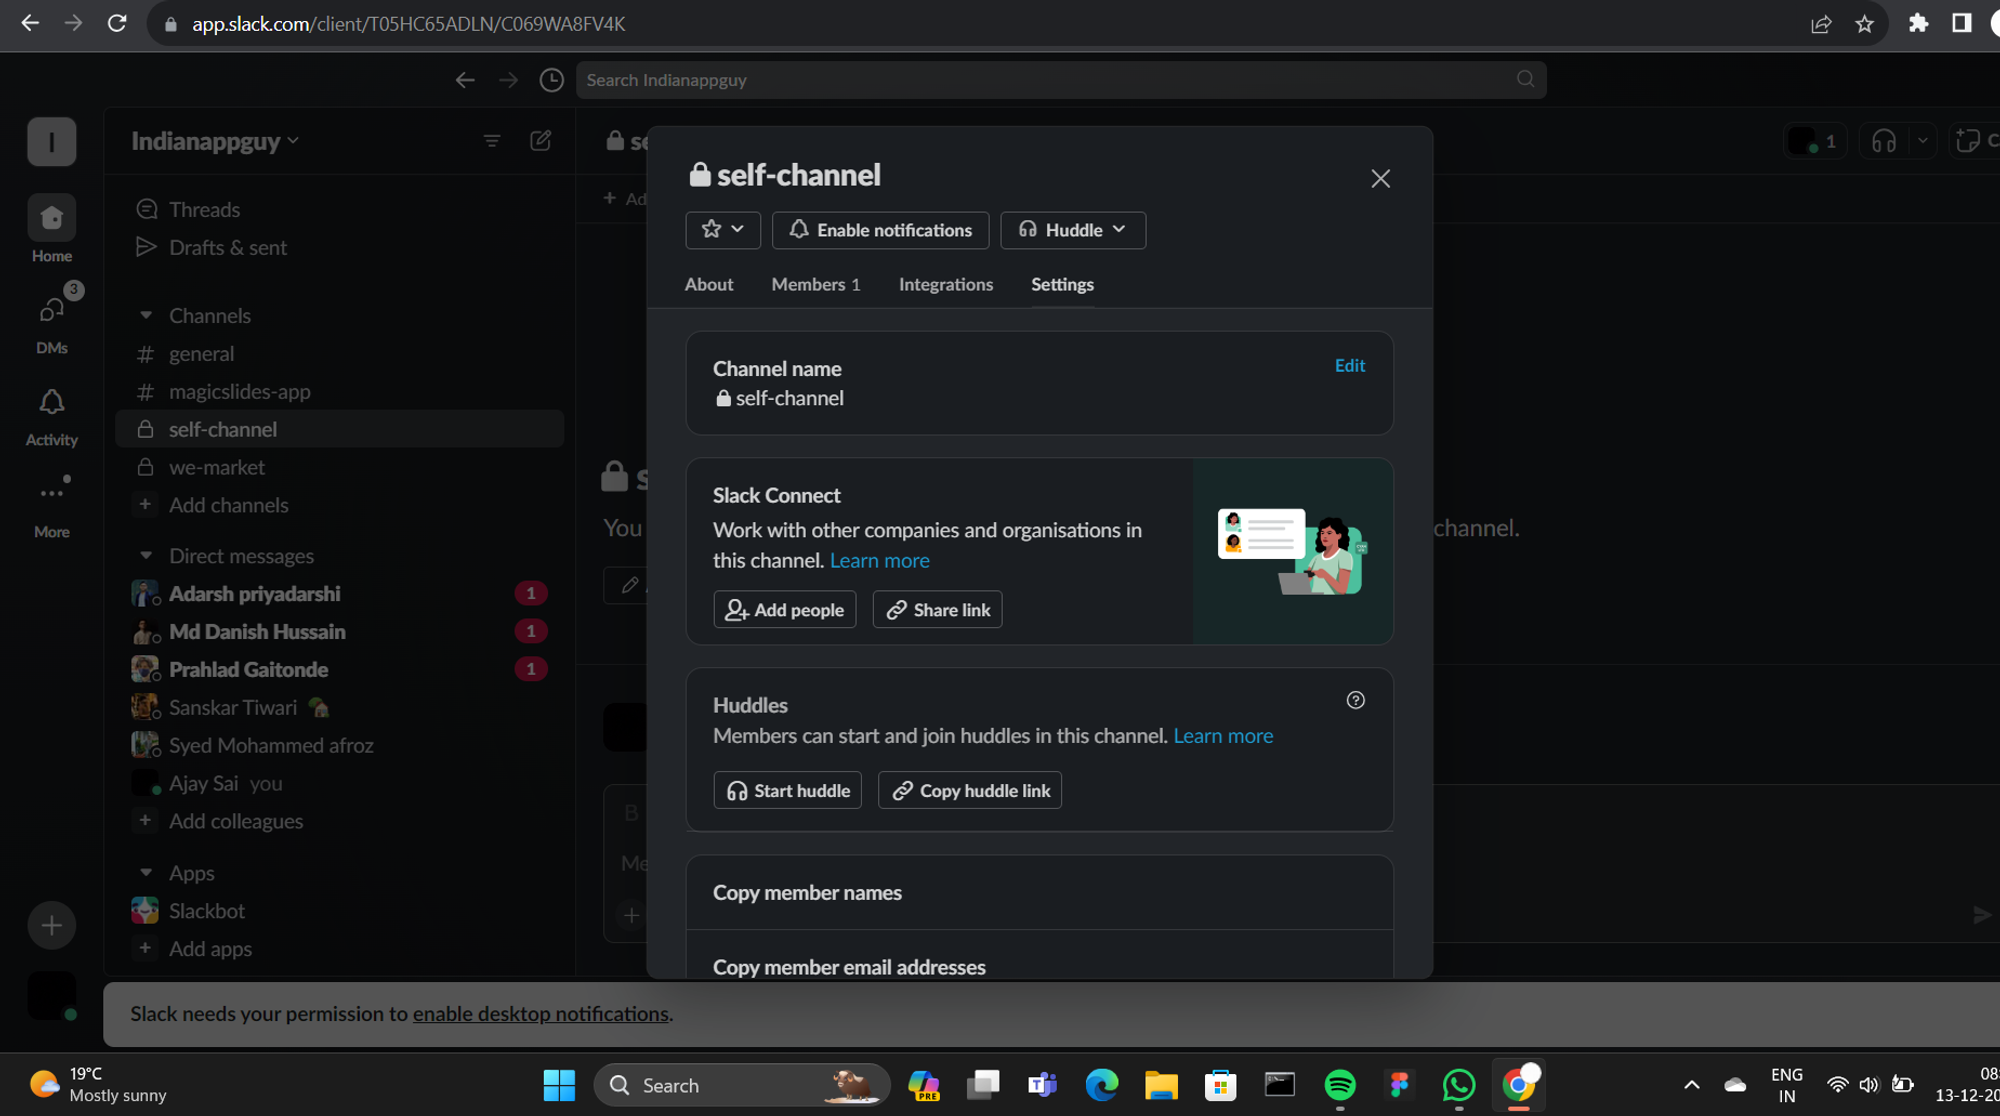
Task: Open the general channel
Action: [x=339, y=353]
